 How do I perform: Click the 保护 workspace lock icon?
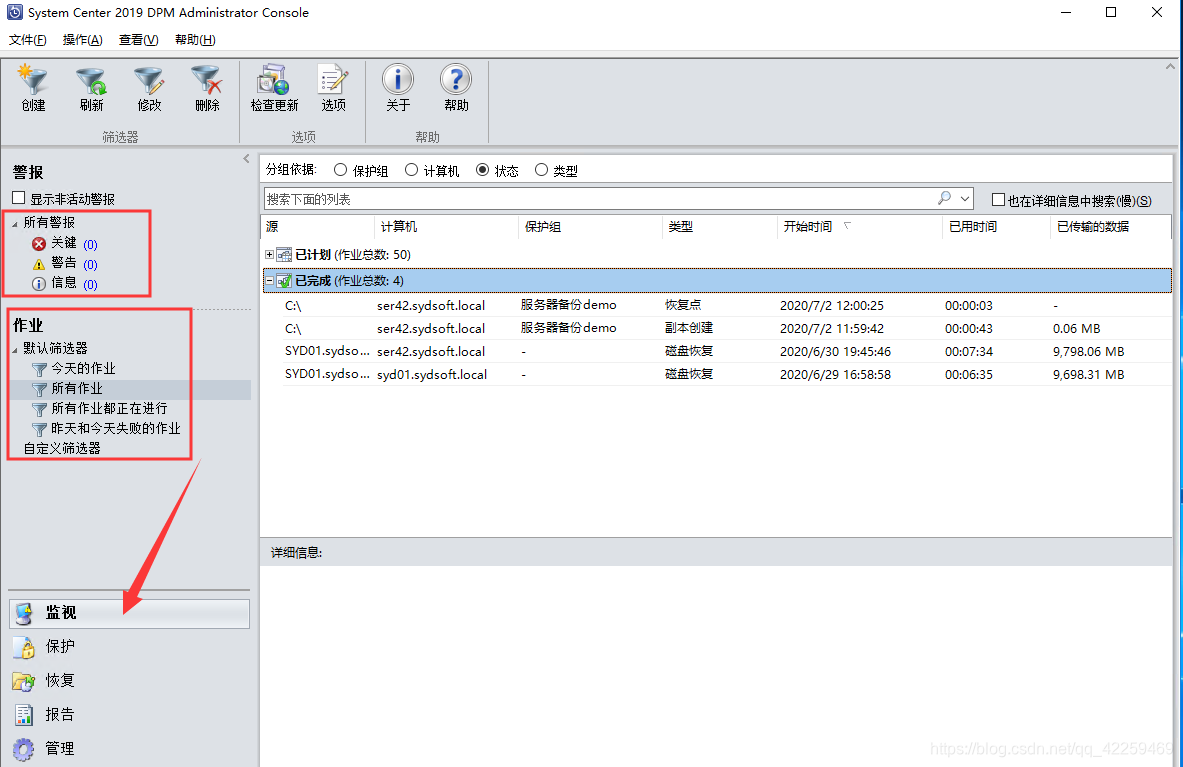tap(24, 647)
